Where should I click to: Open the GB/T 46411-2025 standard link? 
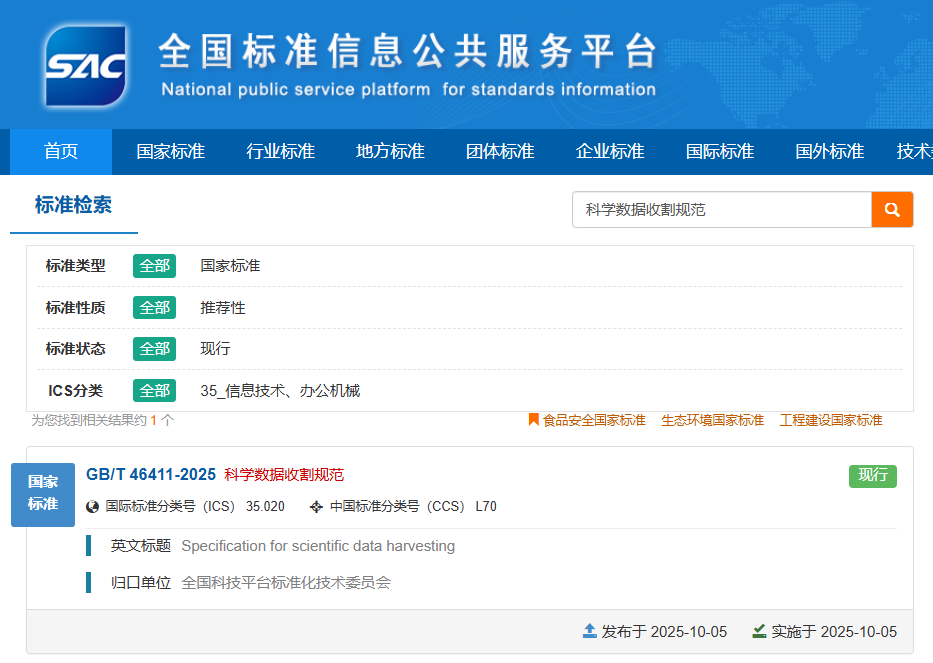click(x=151, y=474)
